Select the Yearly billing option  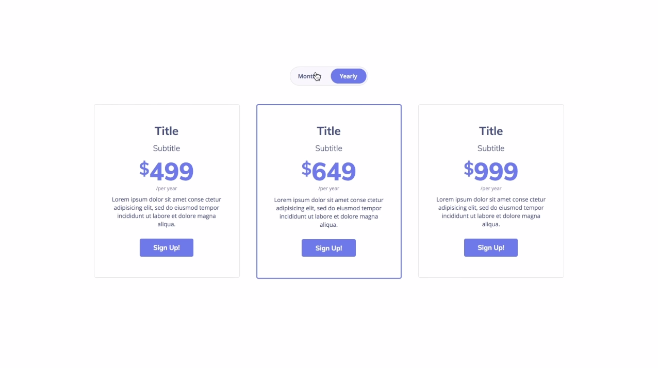coord(348,76)
